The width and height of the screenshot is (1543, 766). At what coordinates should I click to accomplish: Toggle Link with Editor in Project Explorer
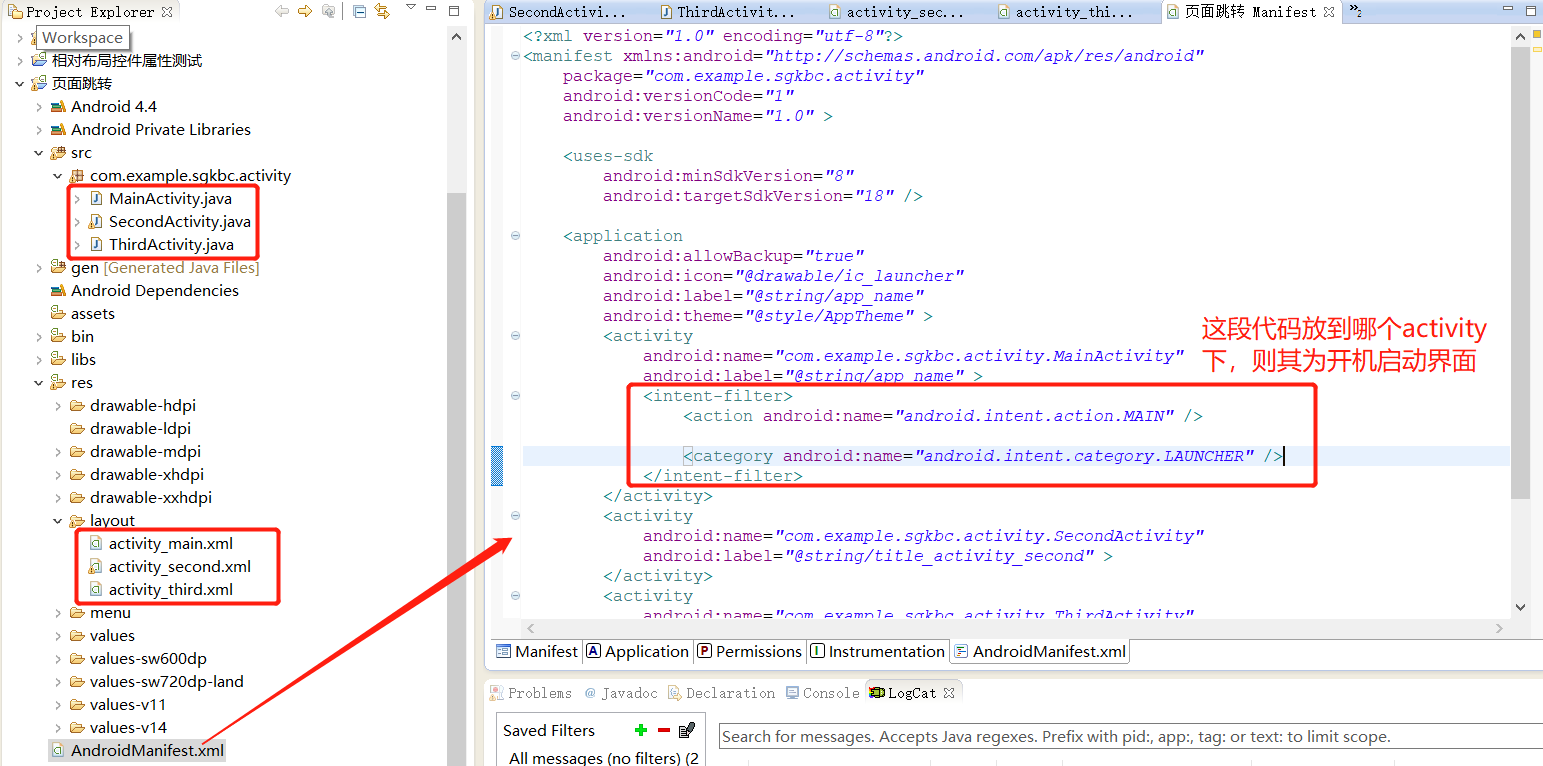click(x=382, y=11)
